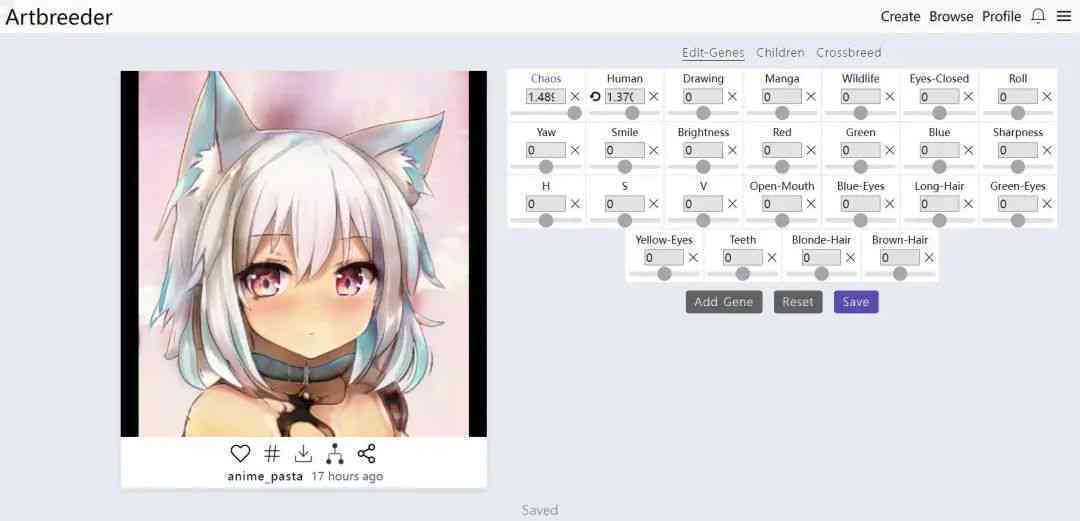Undo the Human gene change
Image resolution: width=1080 pixels, height=521 pixels.
(x=596, y=96)
